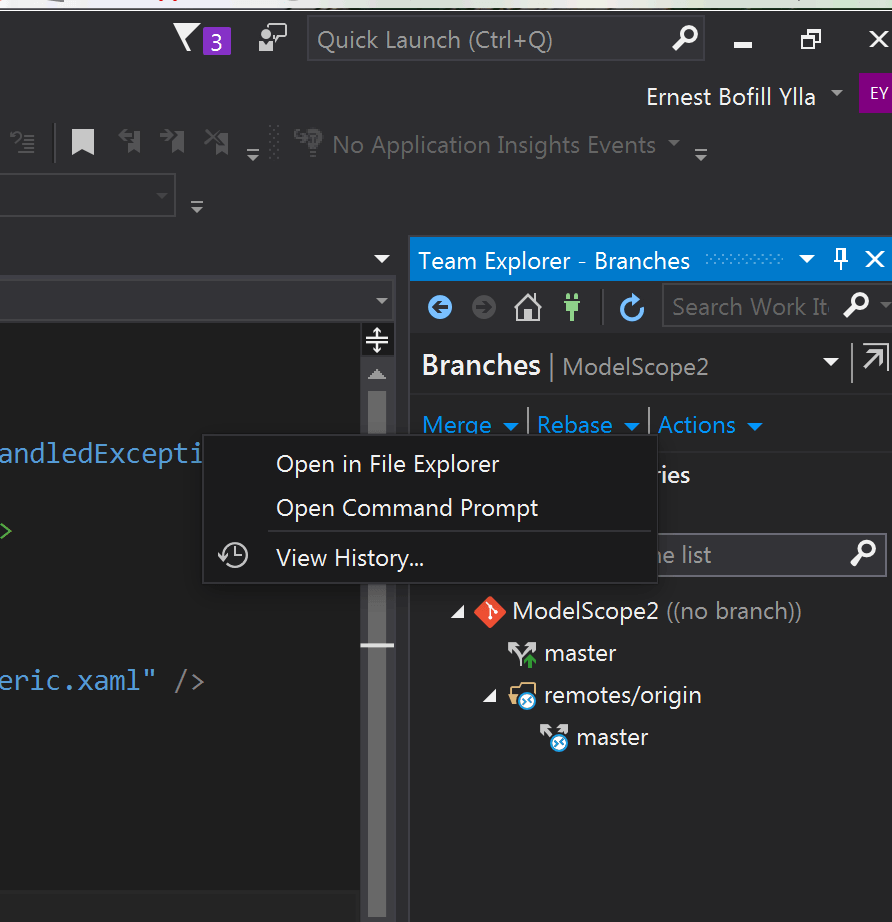Click the green Manage Connections plug icon

point(571,307)
